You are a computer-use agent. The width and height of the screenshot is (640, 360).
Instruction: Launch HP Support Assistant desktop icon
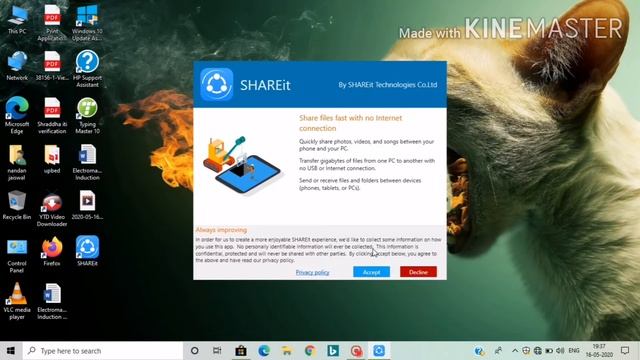pos(87,69)
